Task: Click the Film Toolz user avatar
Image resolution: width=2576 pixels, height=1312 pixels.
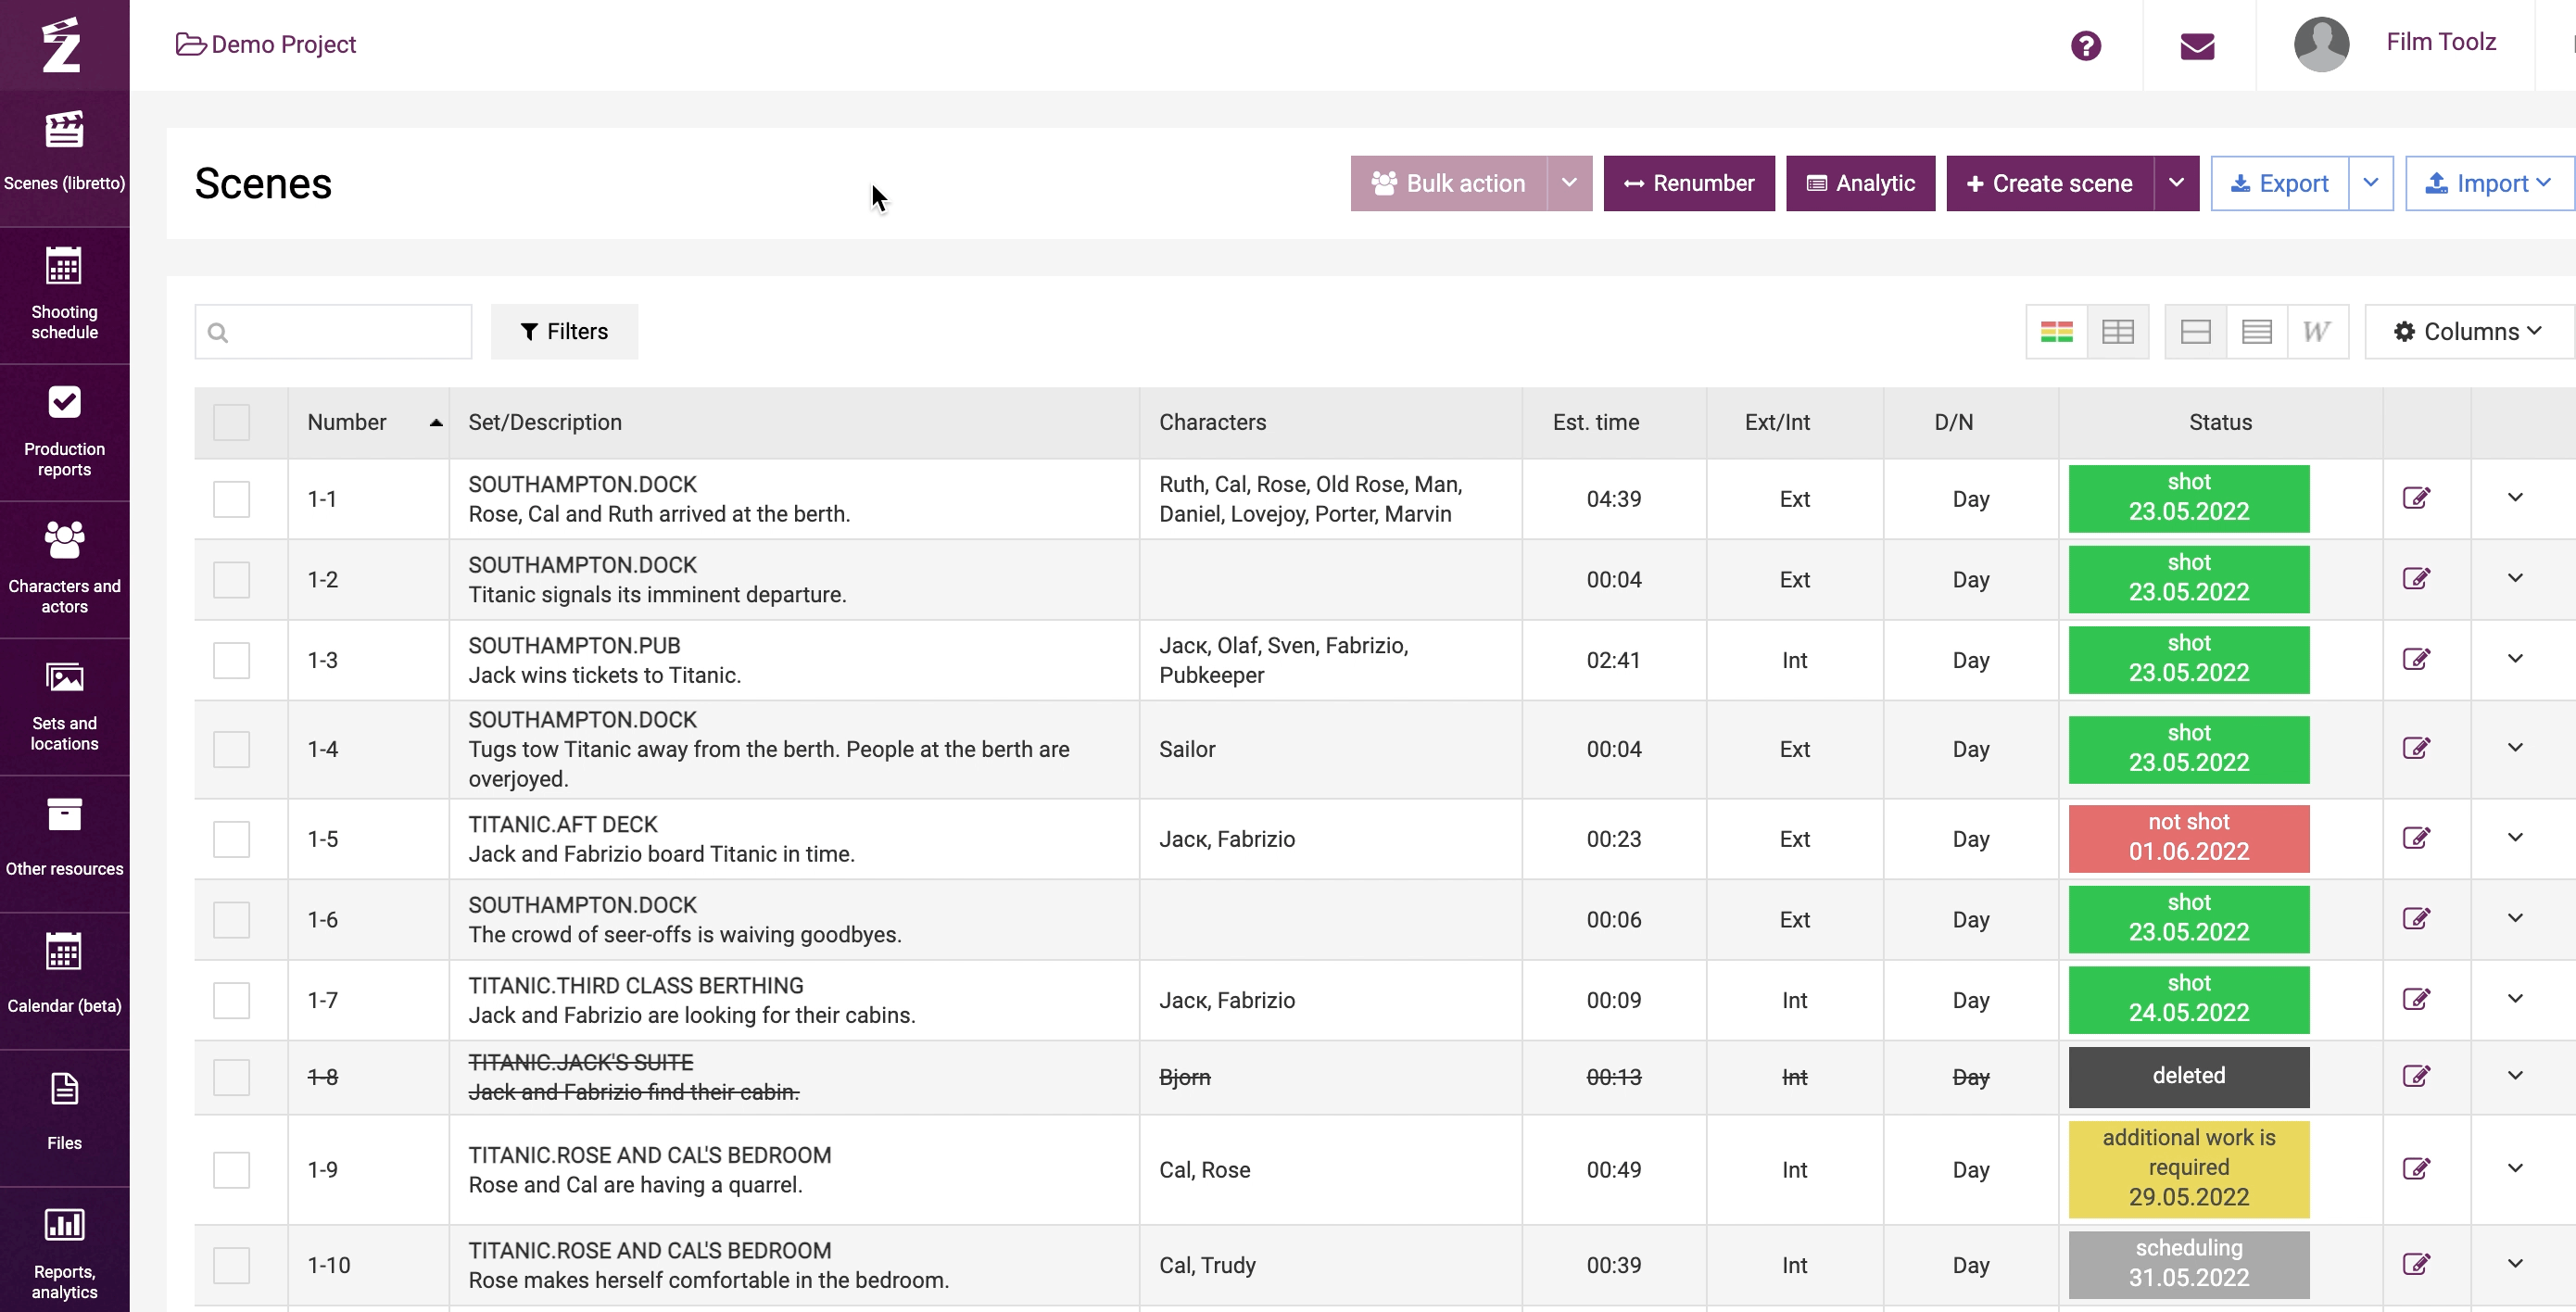Action: pyautogui.click(x=2321, y=44)
